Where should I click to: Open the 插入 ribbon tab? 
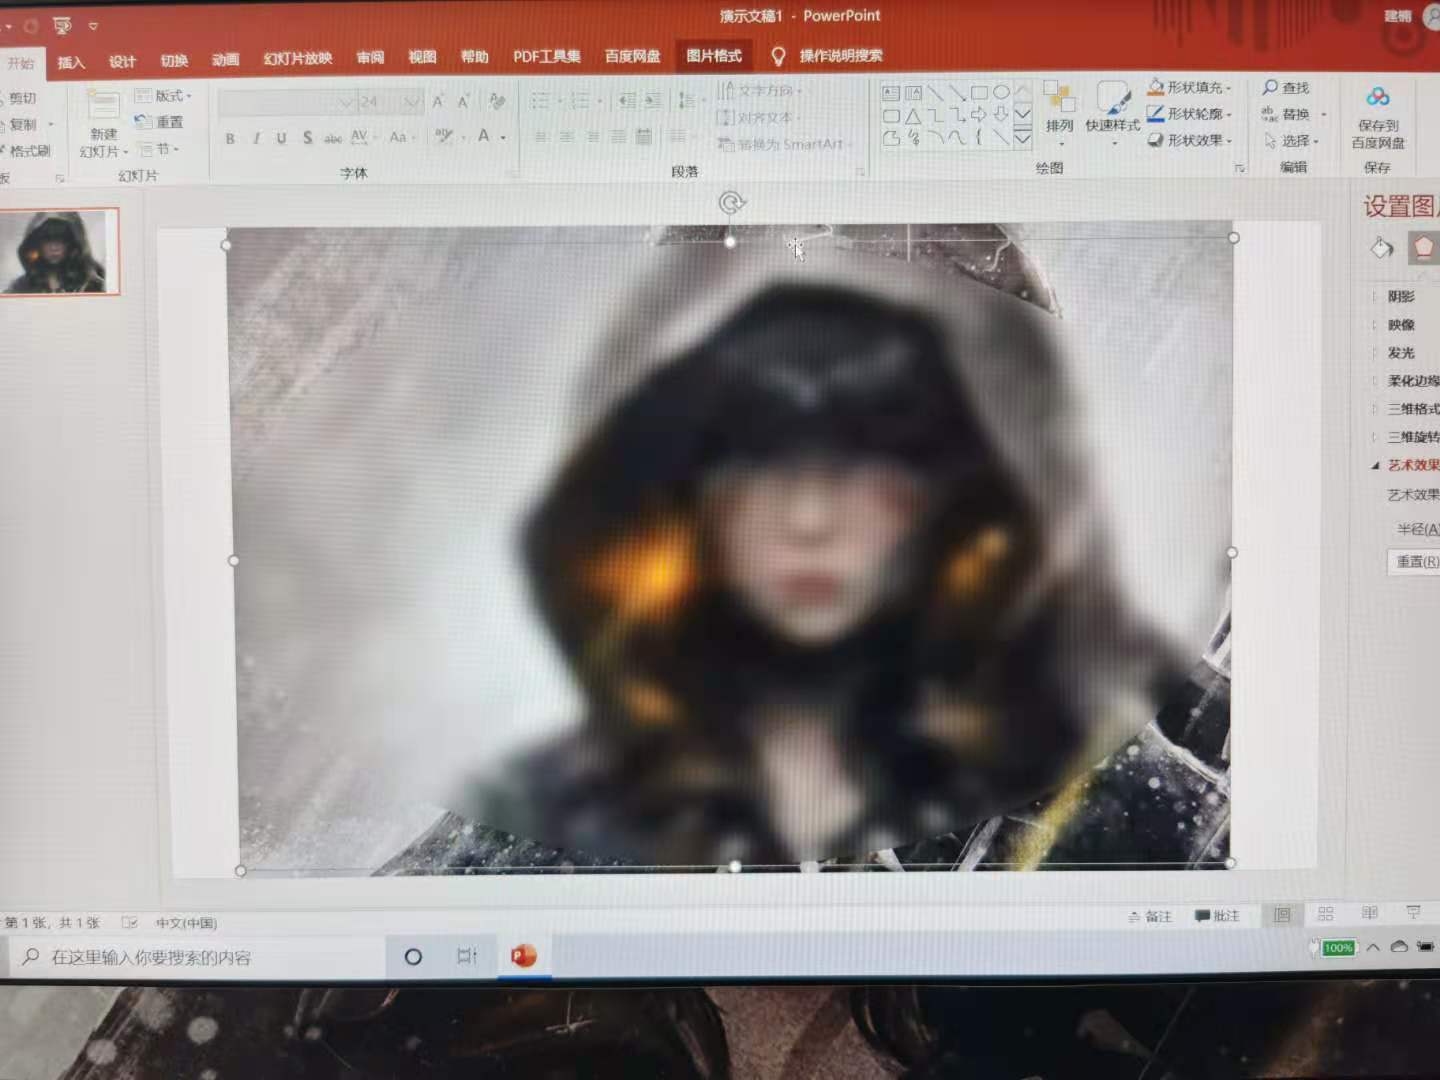click(71, 62)
